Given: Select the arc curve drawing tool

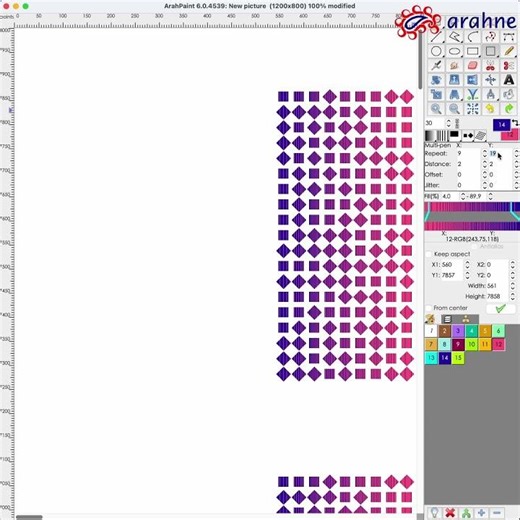Looking at the screenshot, I should [x=472, y=37].
